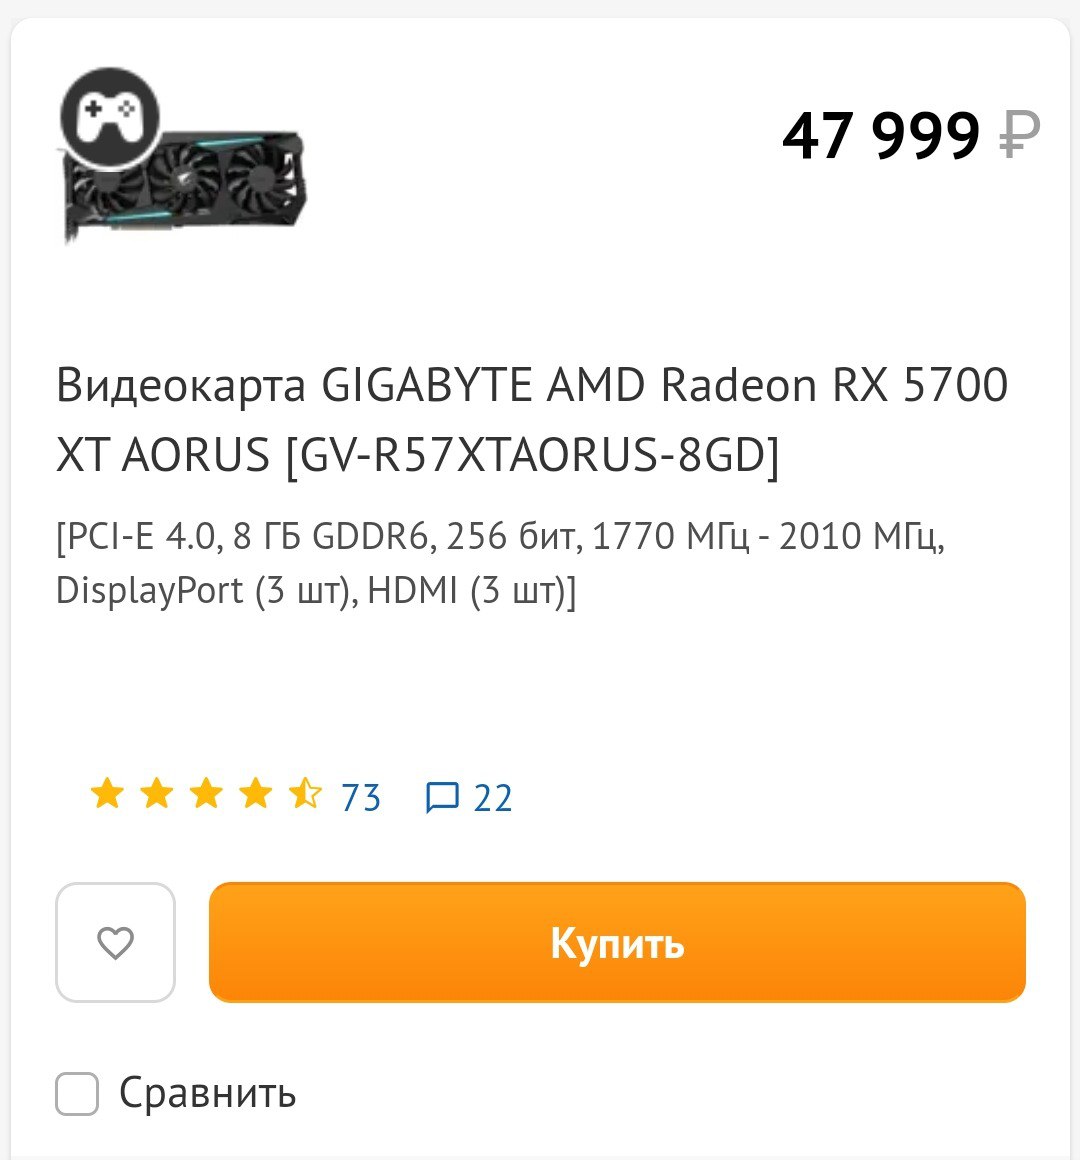Viewport: 1080px width, 1160px height.
Task: Click the comment speech bubble icon
Action: (x=442, y=798)
